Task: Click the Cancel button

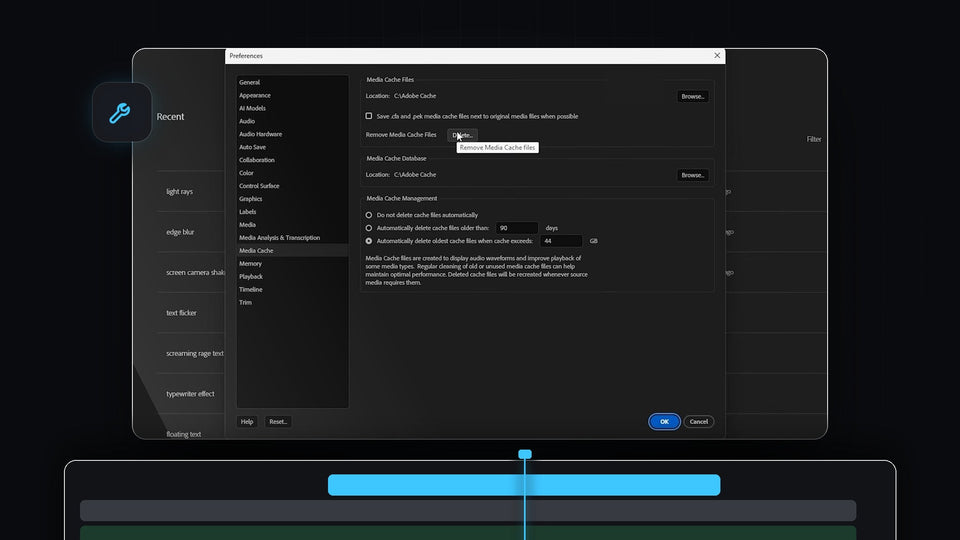Action: [x=699, y=421]
